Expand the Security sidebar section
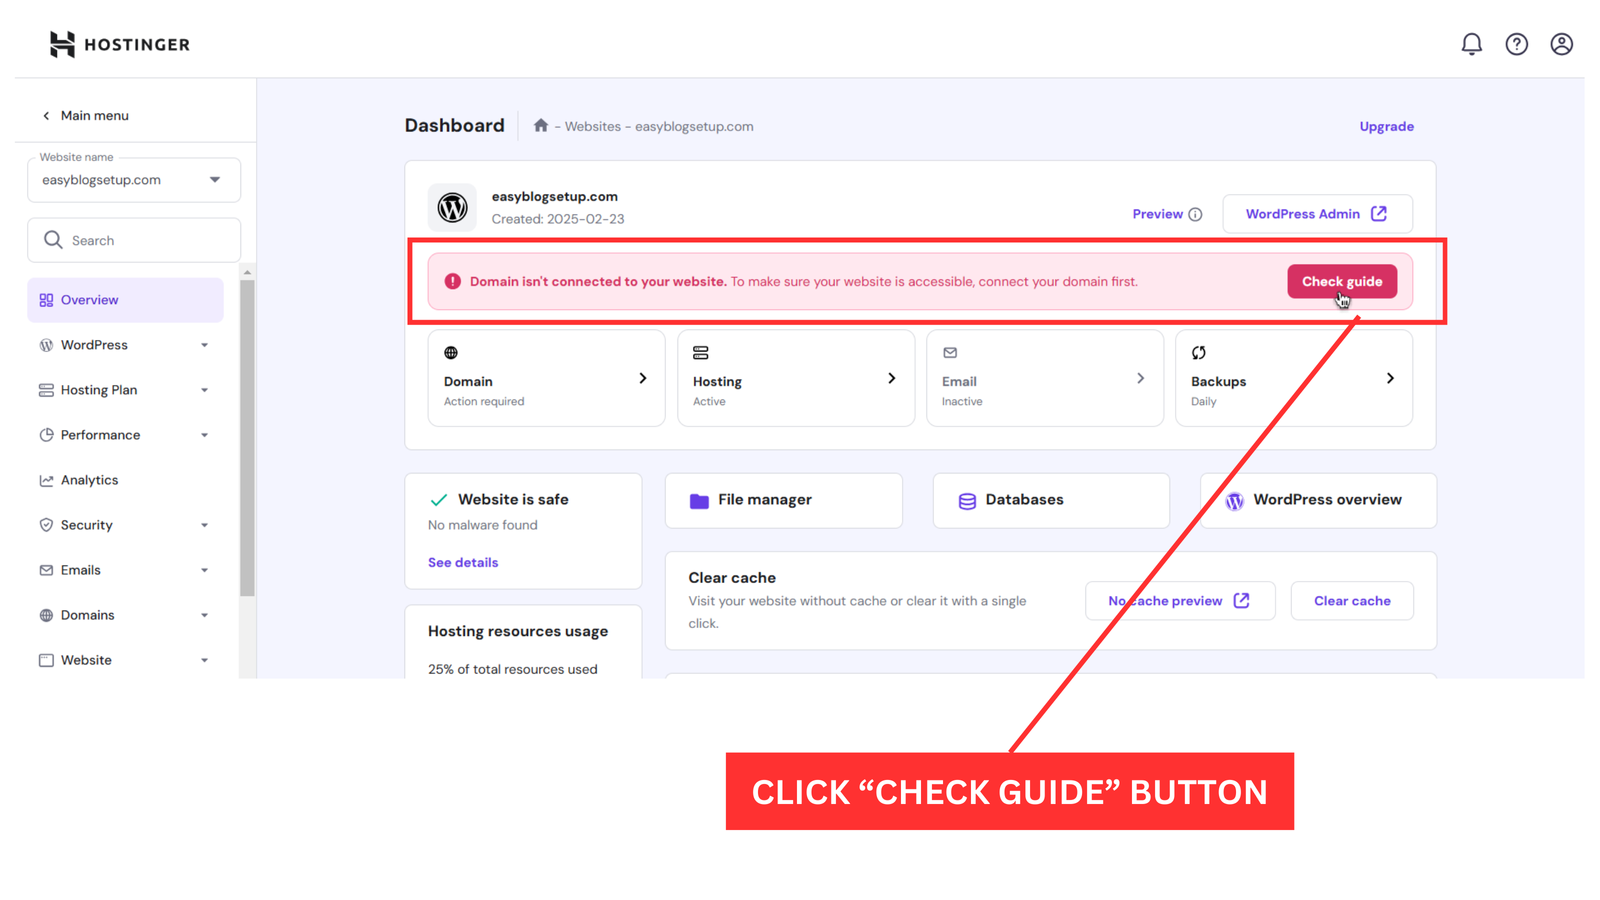This screenshot has width=1600, height=900. [x=204, y=525]
